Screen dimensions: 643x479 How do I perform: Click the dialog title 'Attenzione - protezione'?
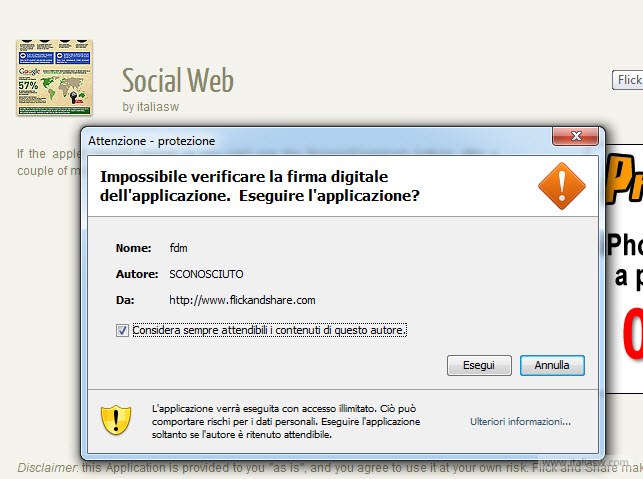point(151,141)
